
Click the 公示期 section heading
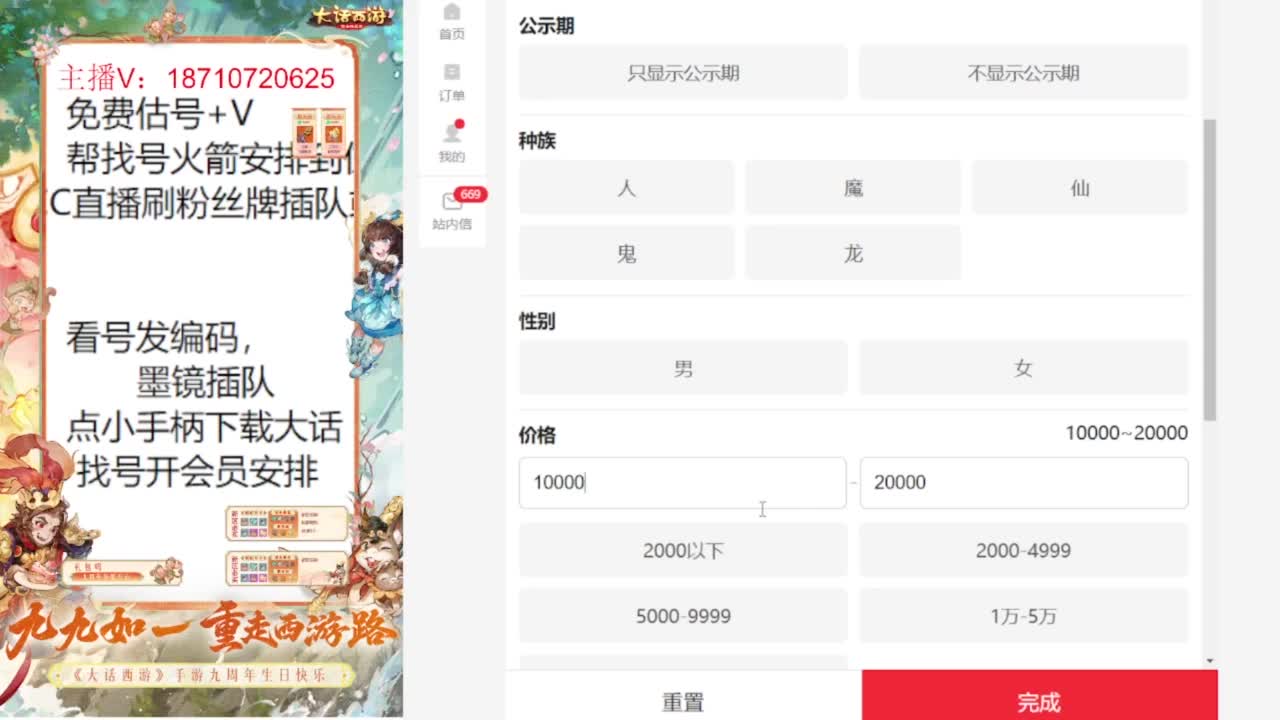tap(546, 26)
